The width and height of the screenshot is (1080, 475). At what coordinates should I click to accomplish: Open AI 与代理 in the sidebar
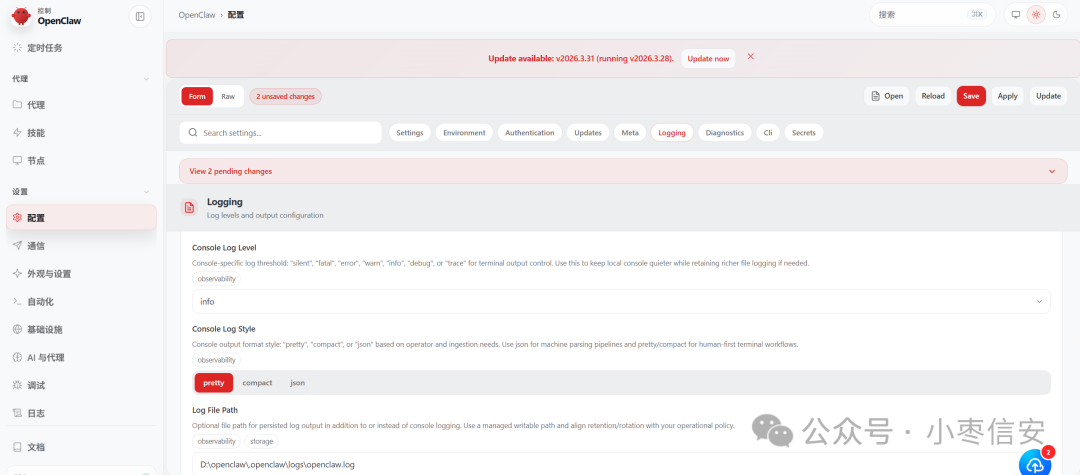[x=81, y=357]
